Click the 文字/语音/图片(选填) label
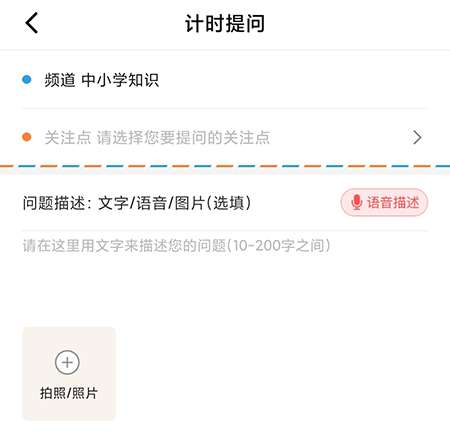 click(175, 203)
